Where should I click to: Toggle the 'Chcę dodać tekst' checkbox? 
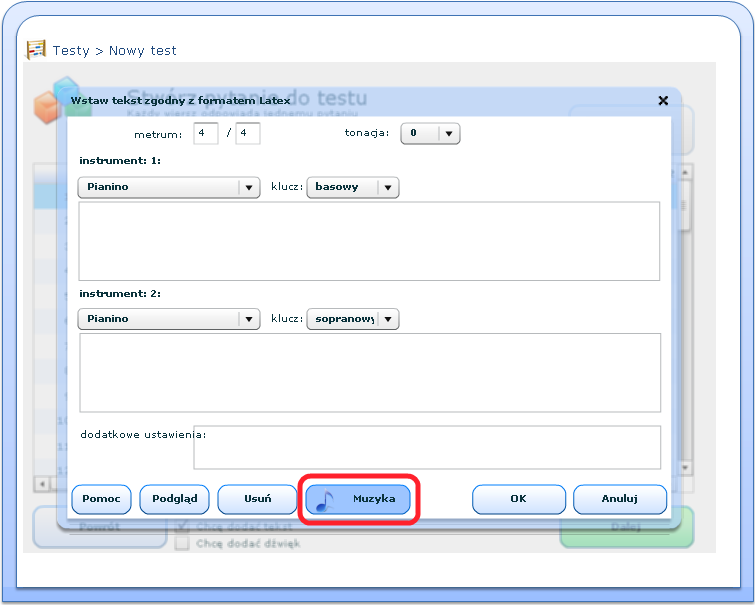click(182, 528)
